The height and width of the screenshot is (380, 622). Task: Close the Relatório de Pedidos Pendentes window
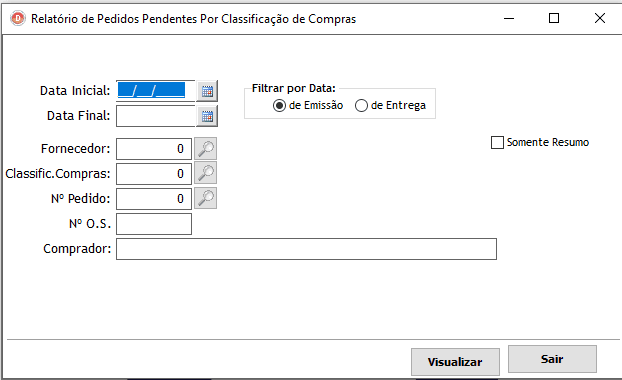point(600,18)
